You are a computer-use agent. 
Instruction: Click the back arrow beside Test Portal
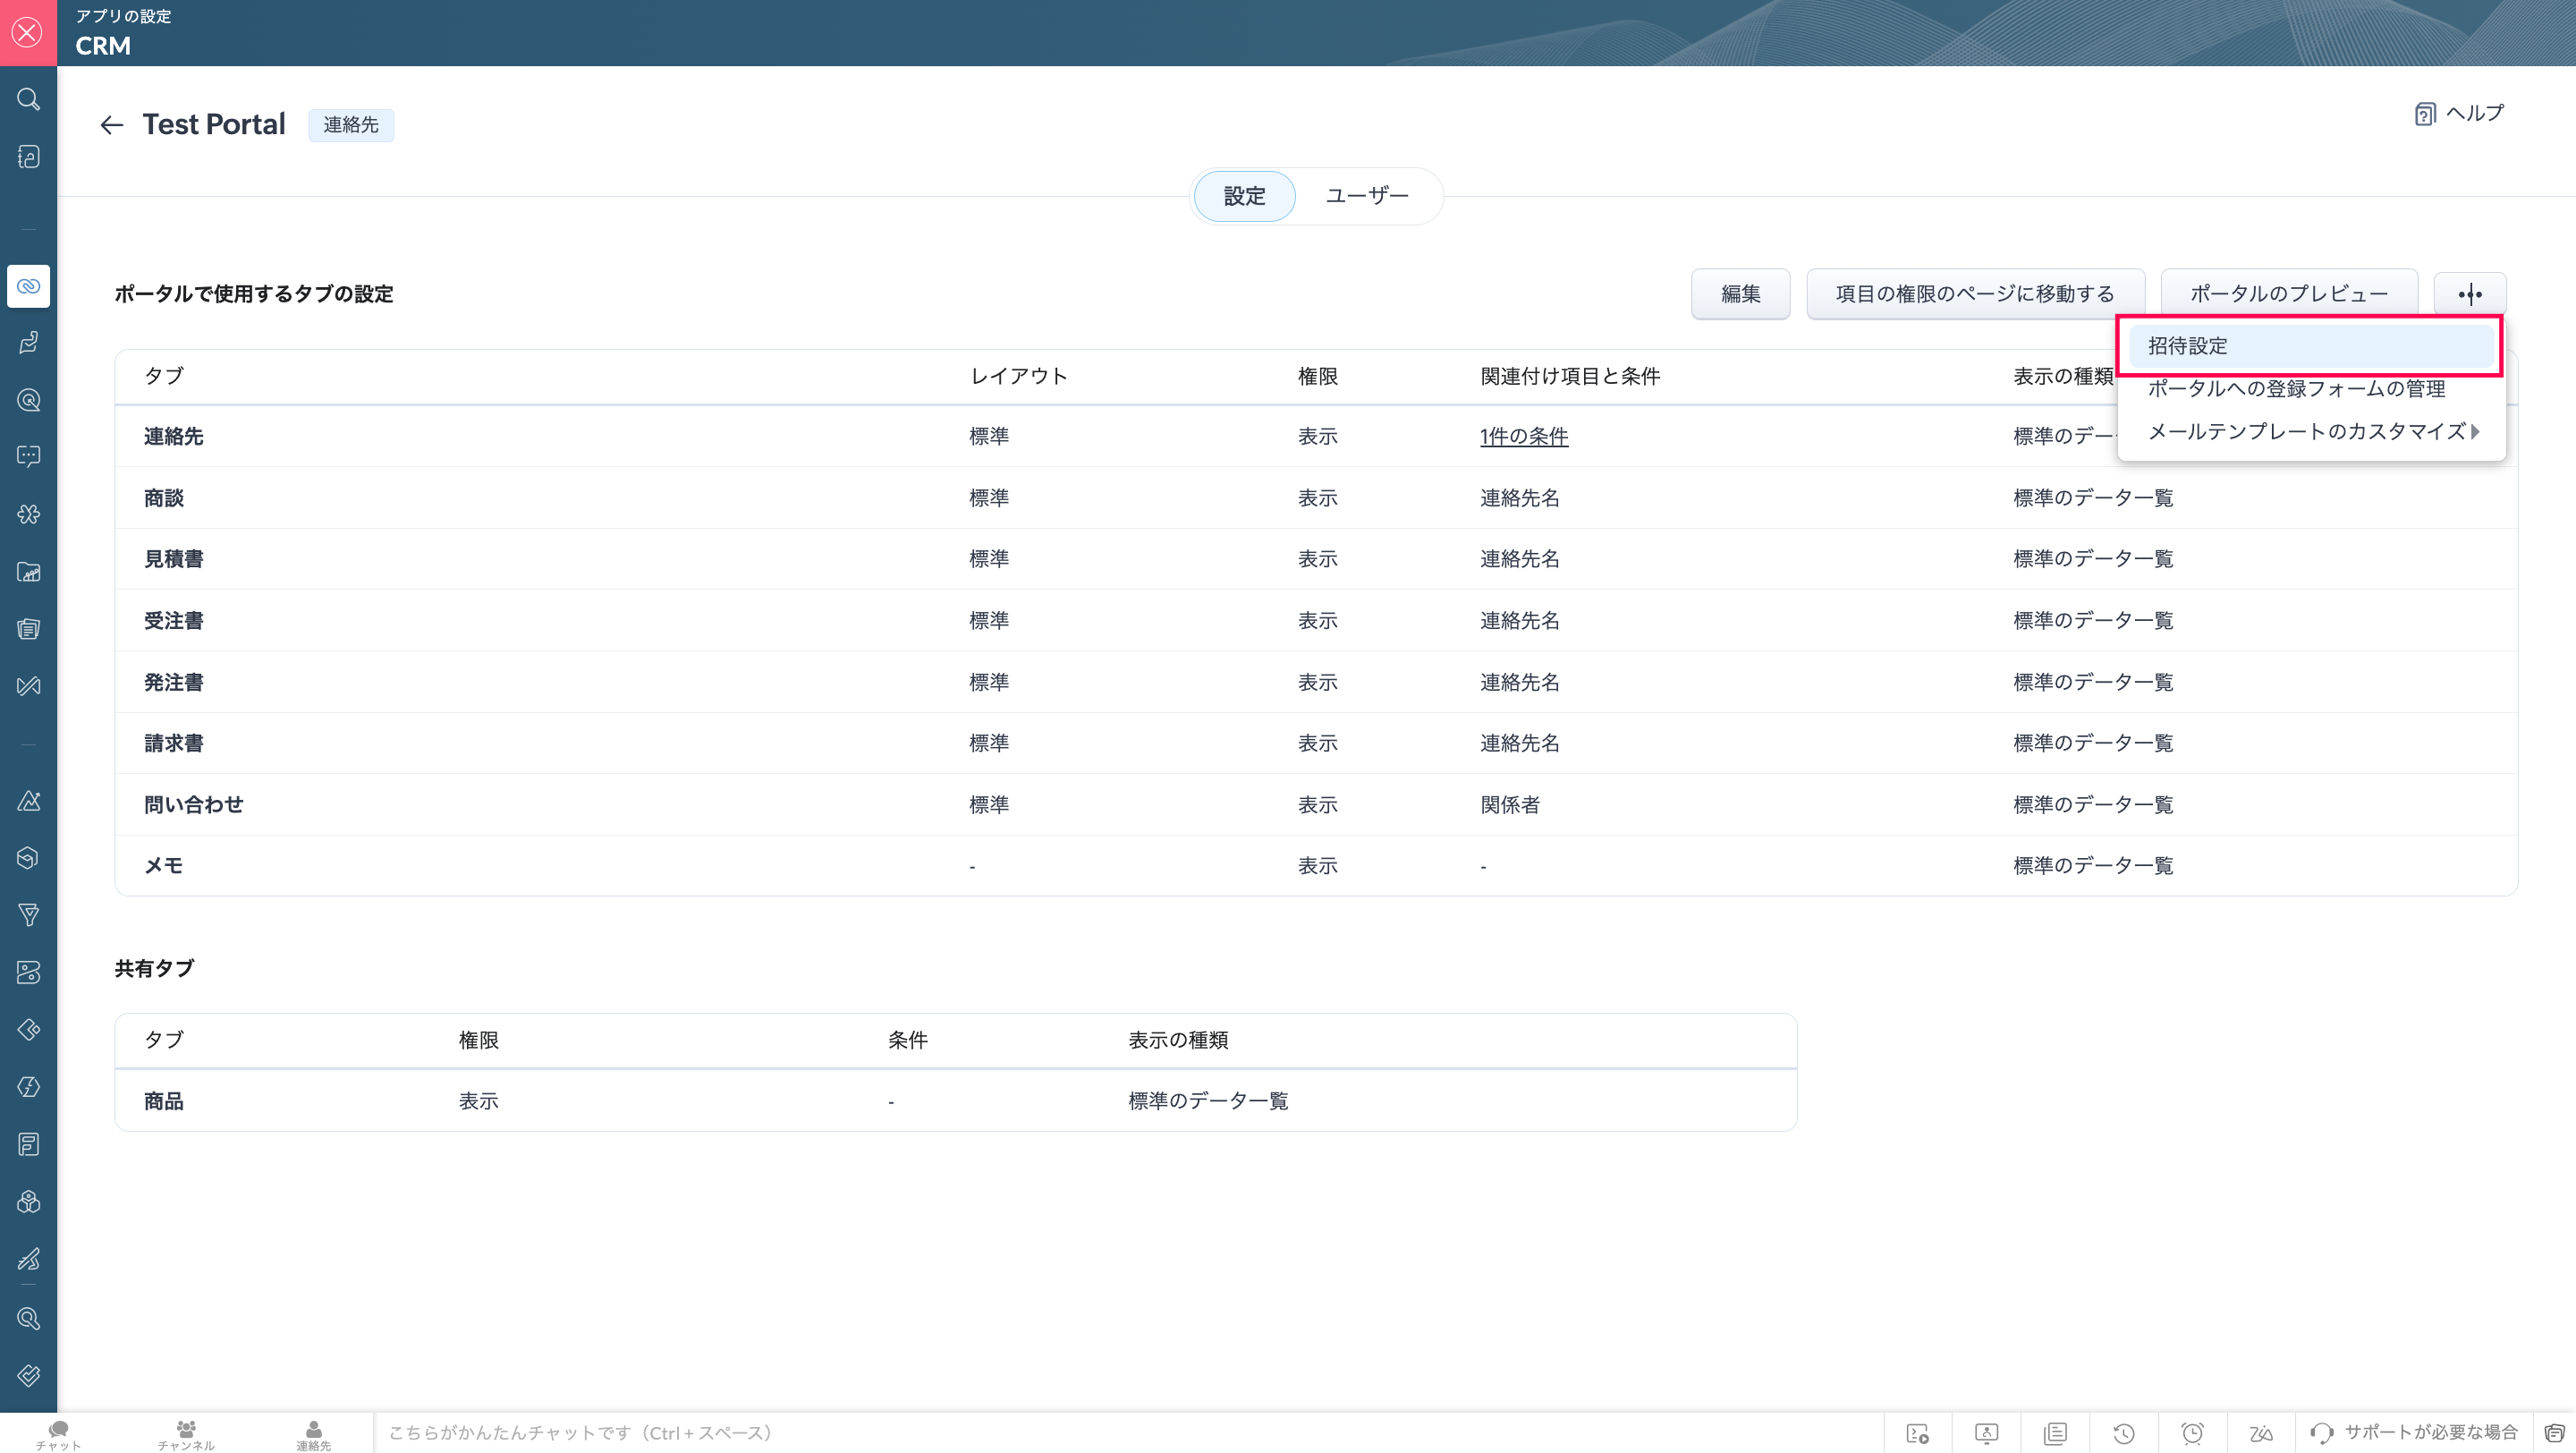(x=111, y=125)
